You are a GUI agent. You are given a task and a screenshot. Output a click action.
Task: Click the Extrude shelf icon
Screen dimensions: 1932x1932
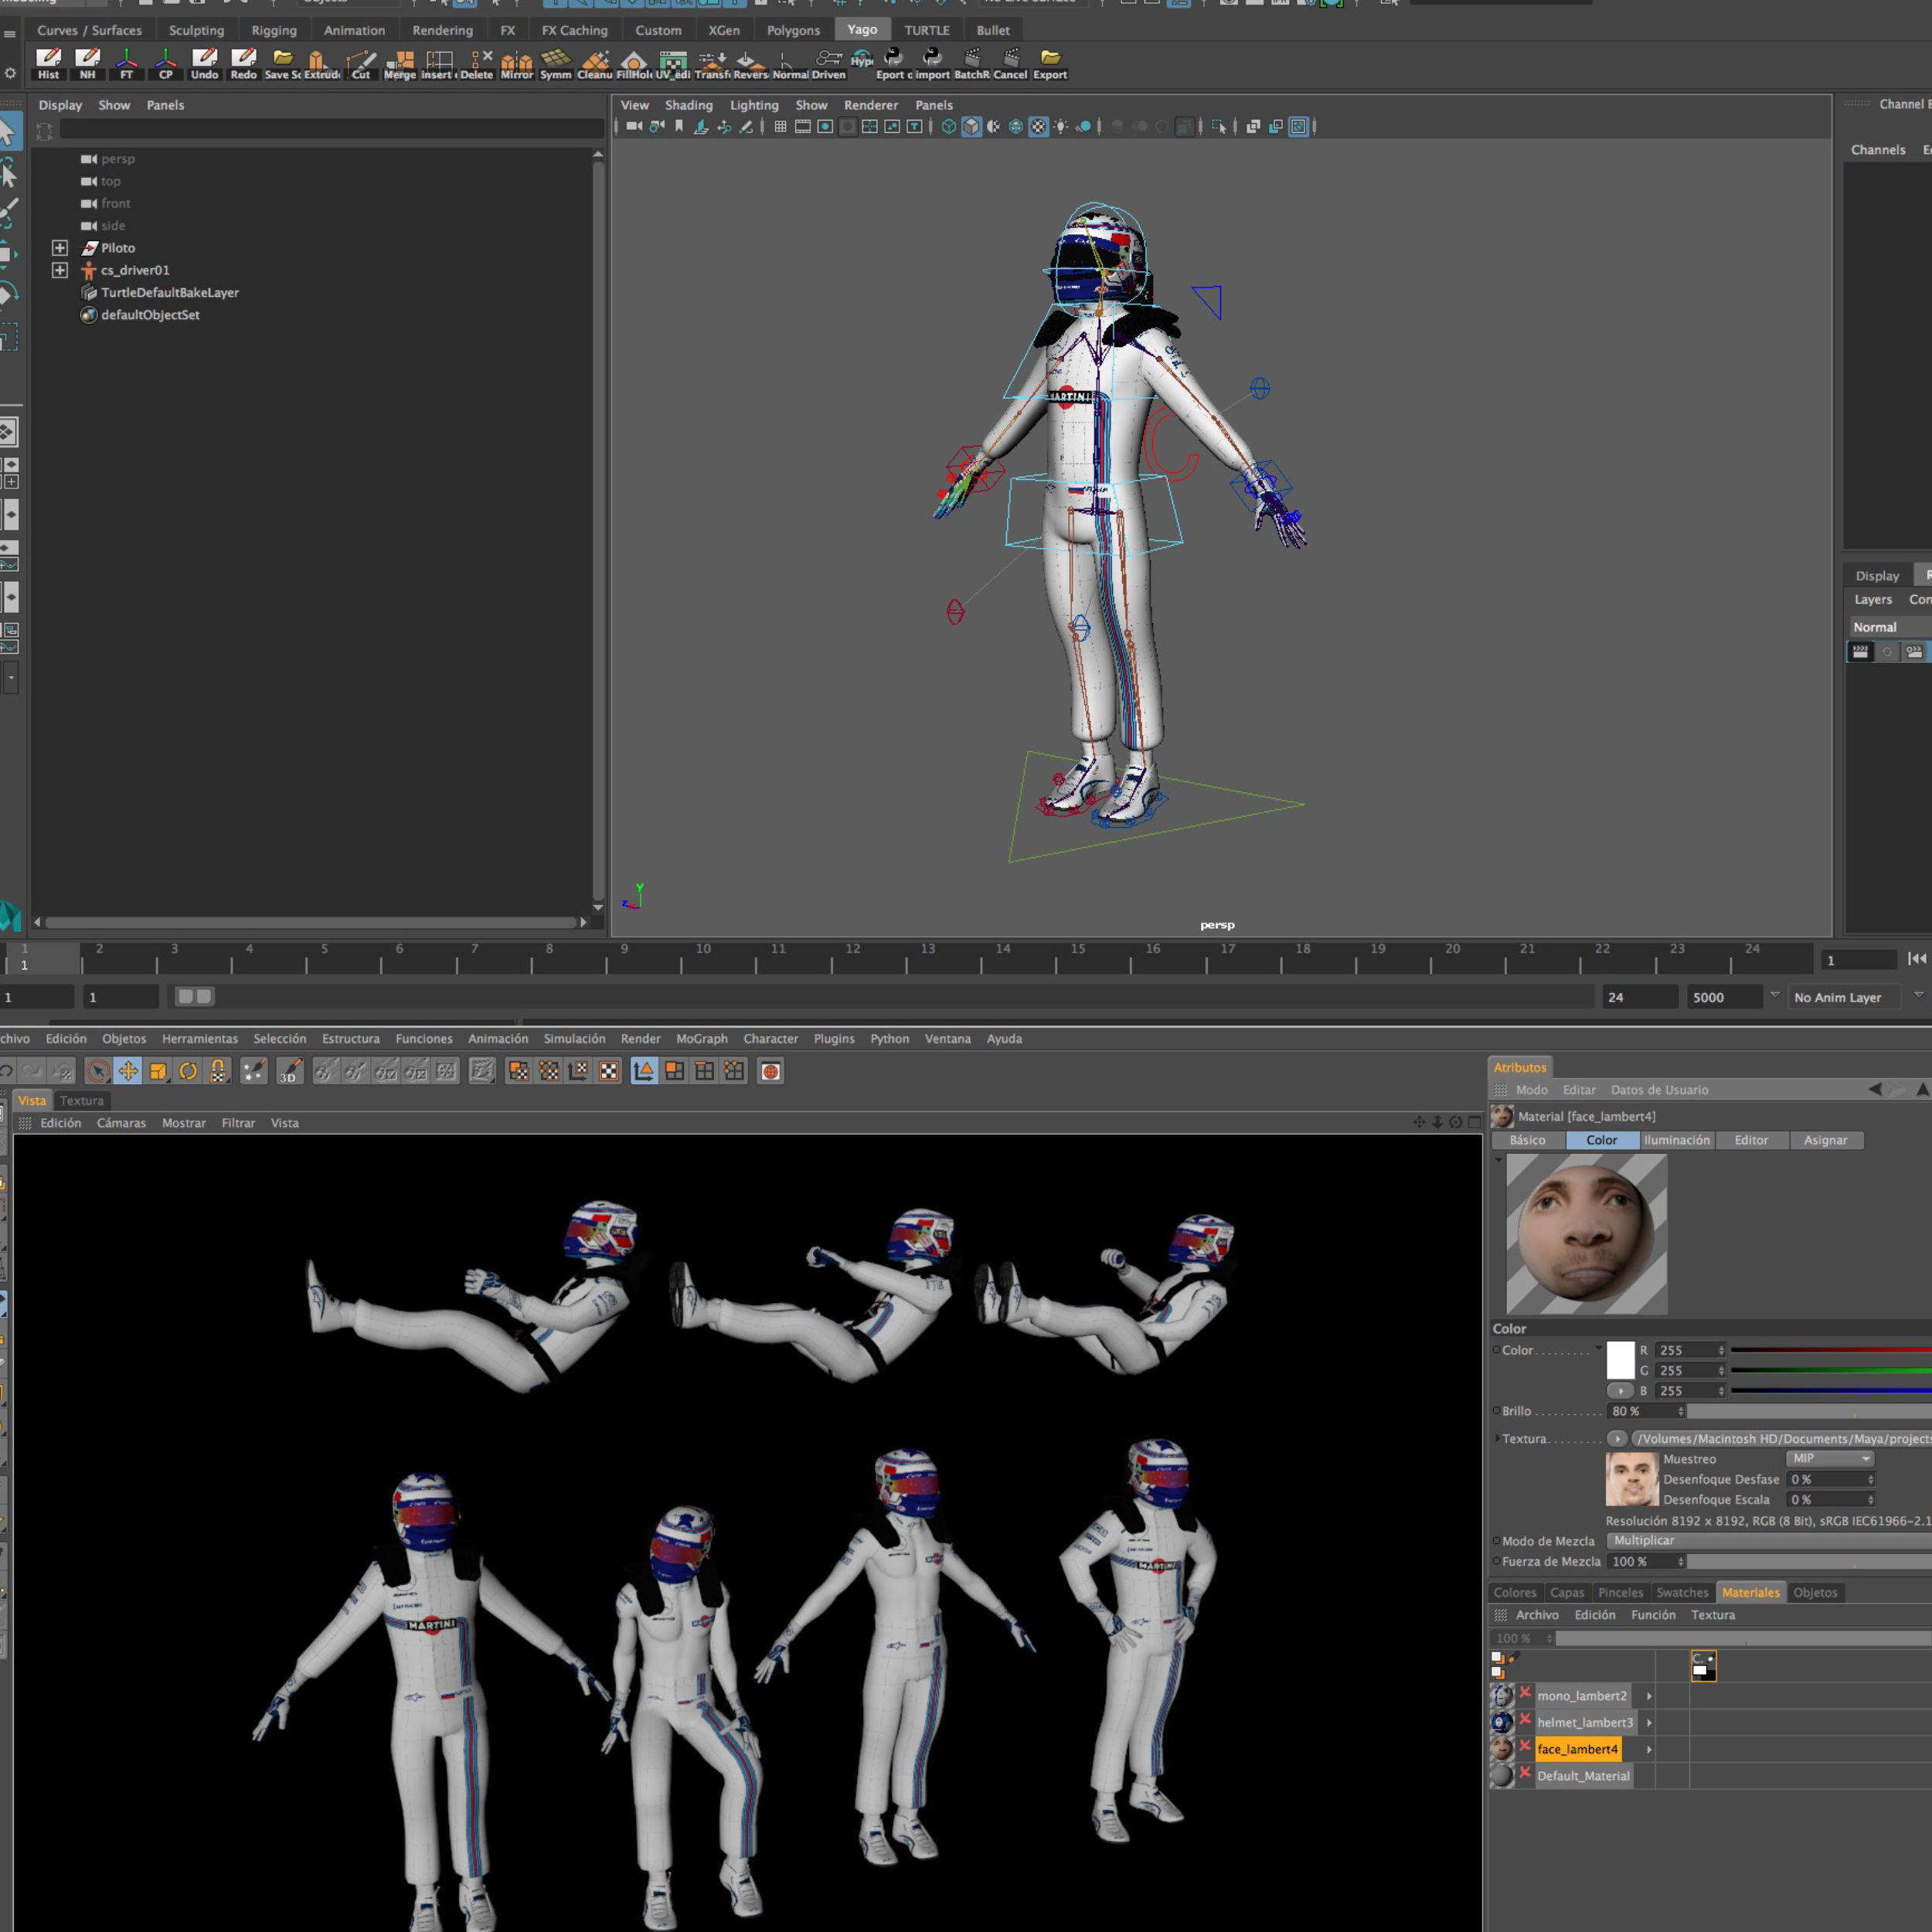tap(319, 63)
